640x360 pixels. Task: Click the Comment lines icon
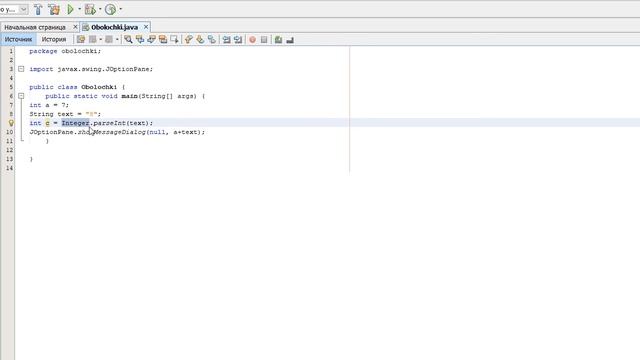coord(278,40)
